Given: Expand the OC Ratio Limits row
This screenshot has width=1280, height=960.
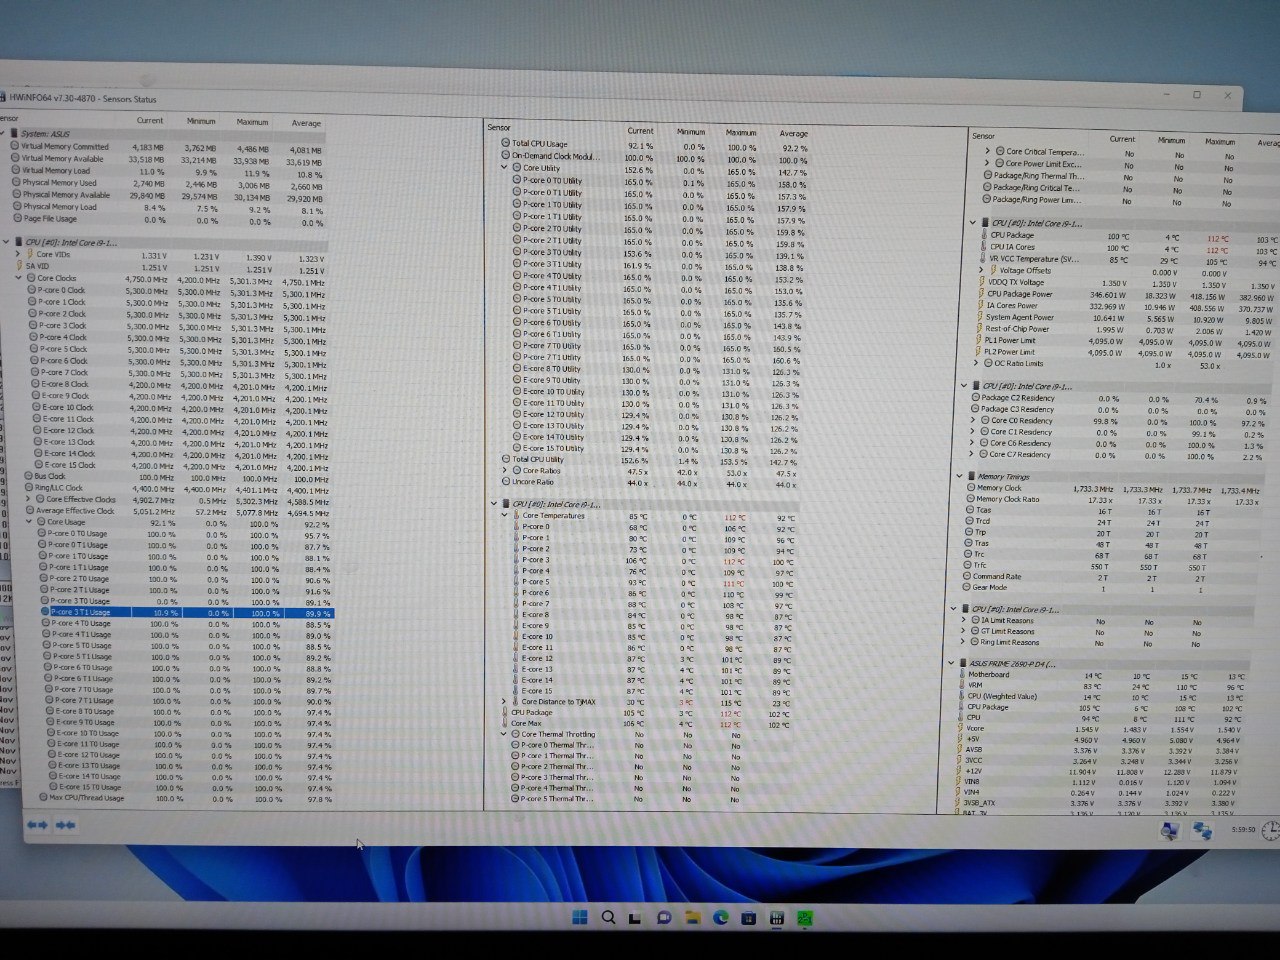Looking at the screenshot, I should (977, 363).
